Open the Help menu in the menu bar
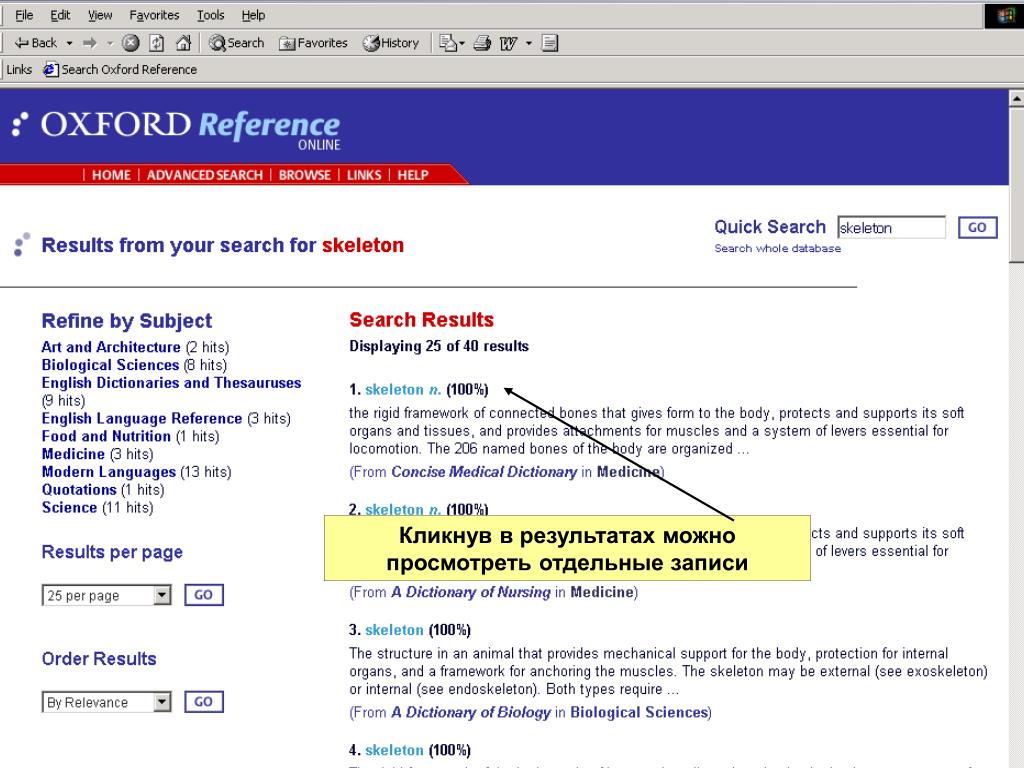This screenshot has width=1024, height=768. click(x=253, y=15)
